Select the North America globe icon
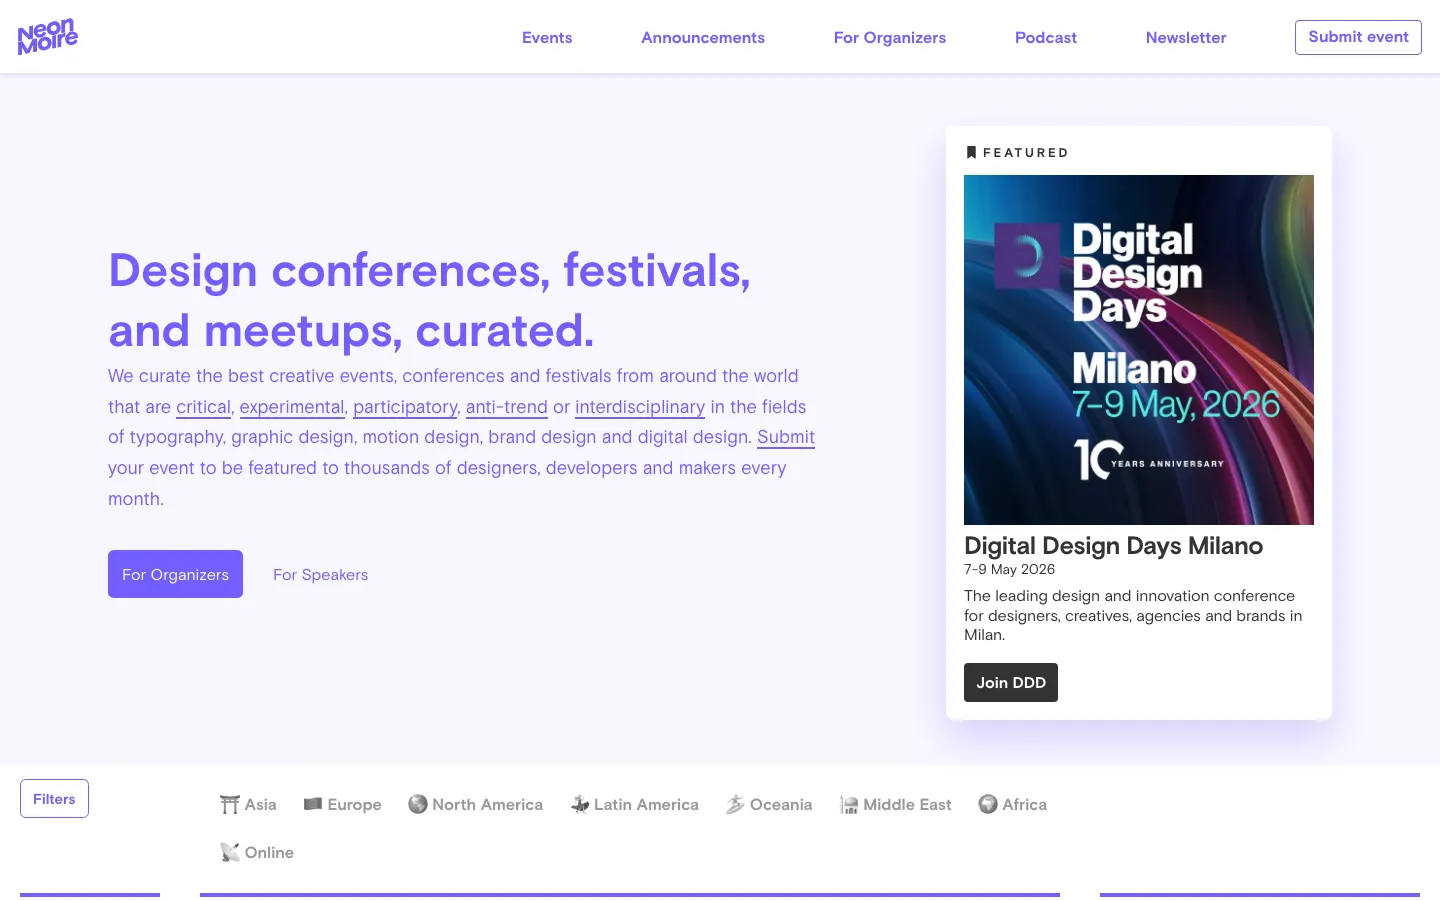Image resolution: width=1440 pixels, height=900 pixels. (418, 804)
